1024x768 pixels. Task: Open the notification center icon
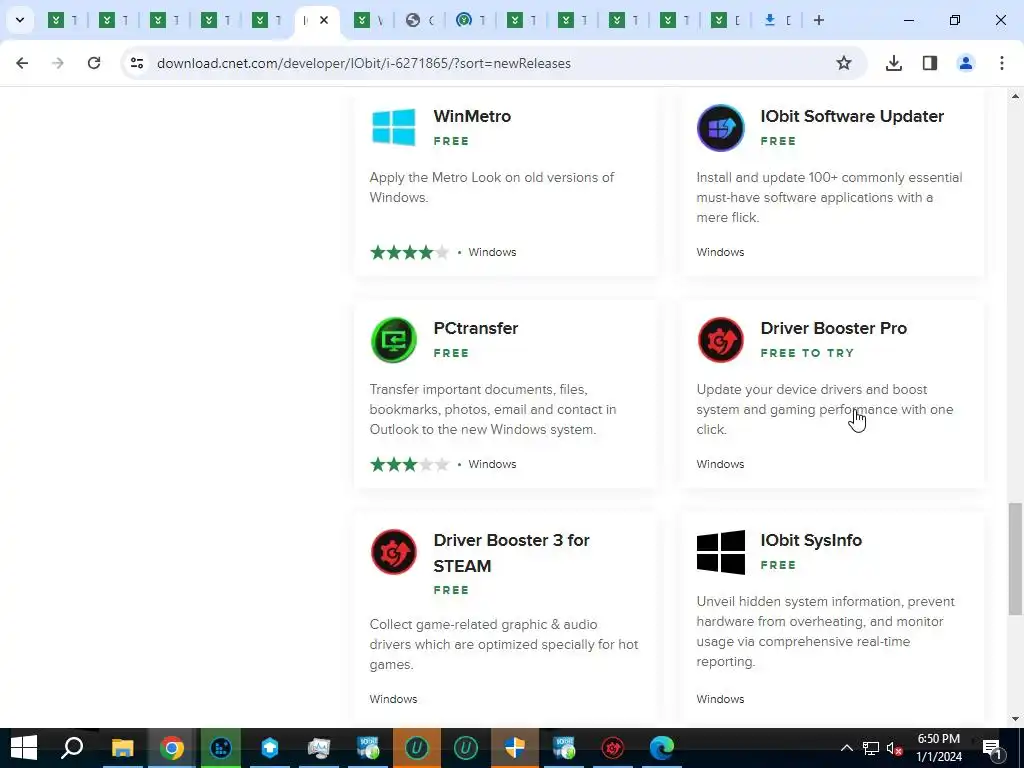(x=992, y=748)
